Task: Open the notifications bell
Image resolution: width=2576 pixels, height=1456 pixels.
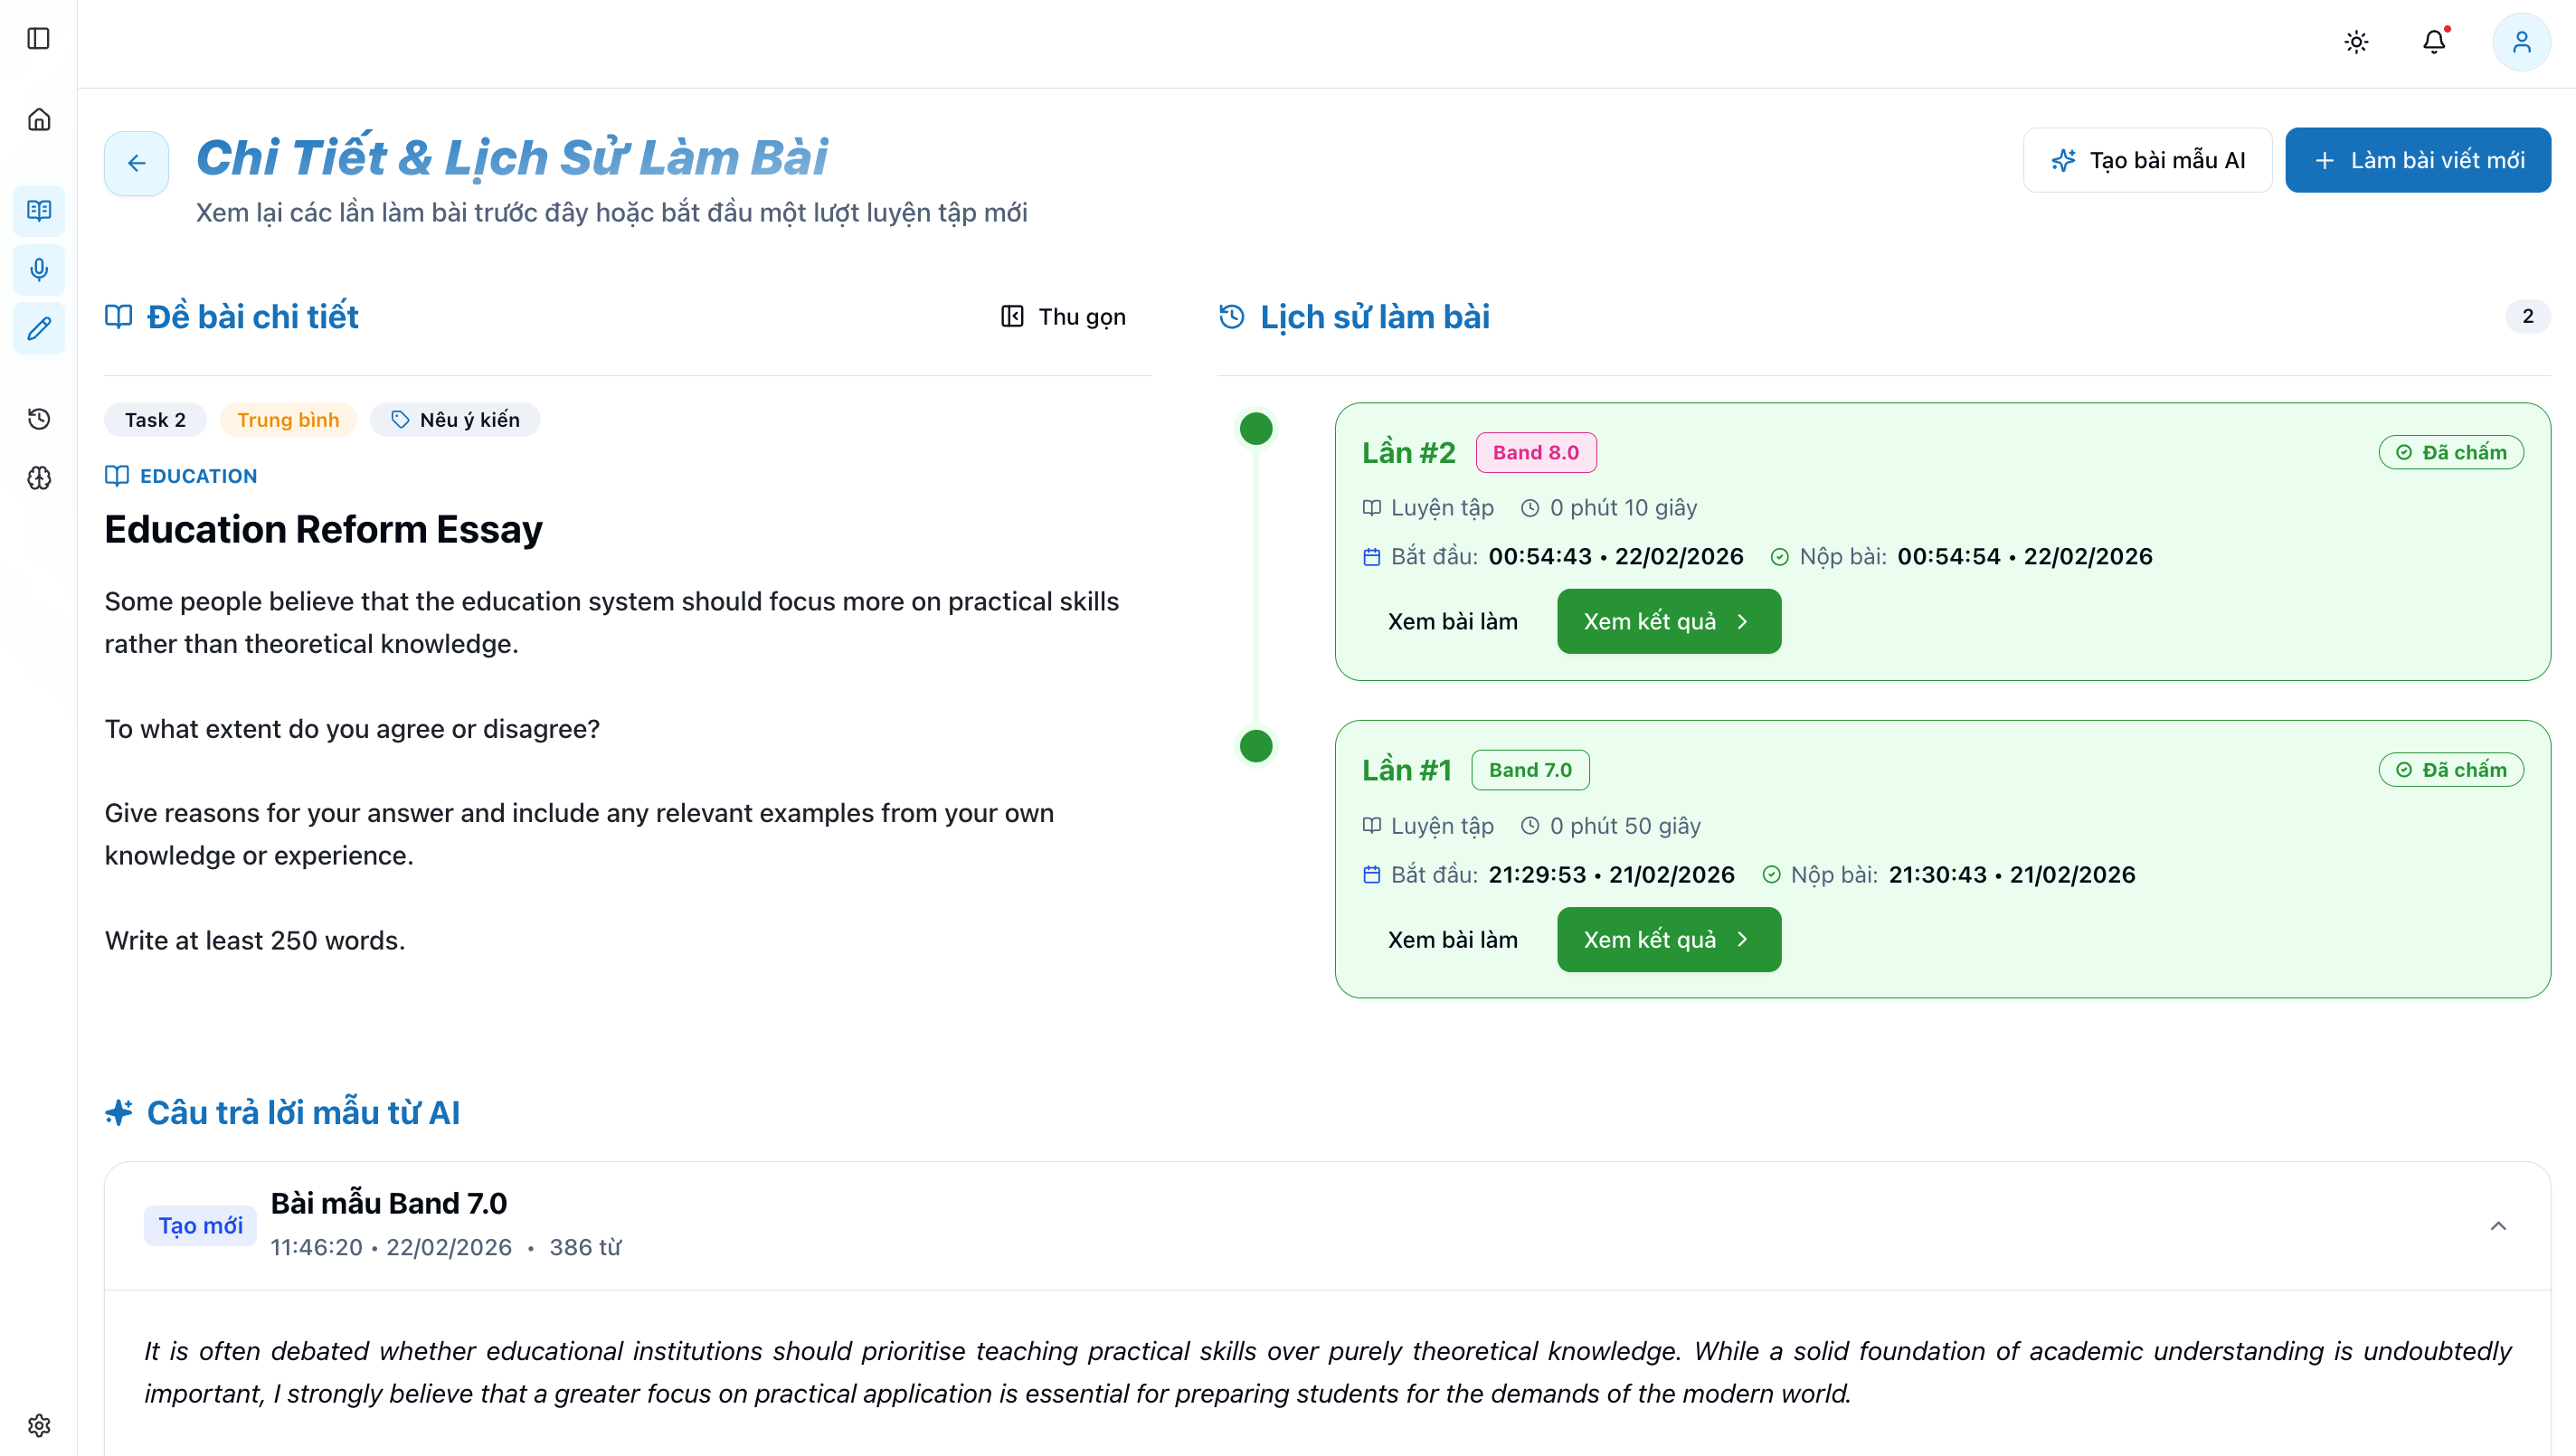Action: pyautogui.click(x=2433, y=42)
